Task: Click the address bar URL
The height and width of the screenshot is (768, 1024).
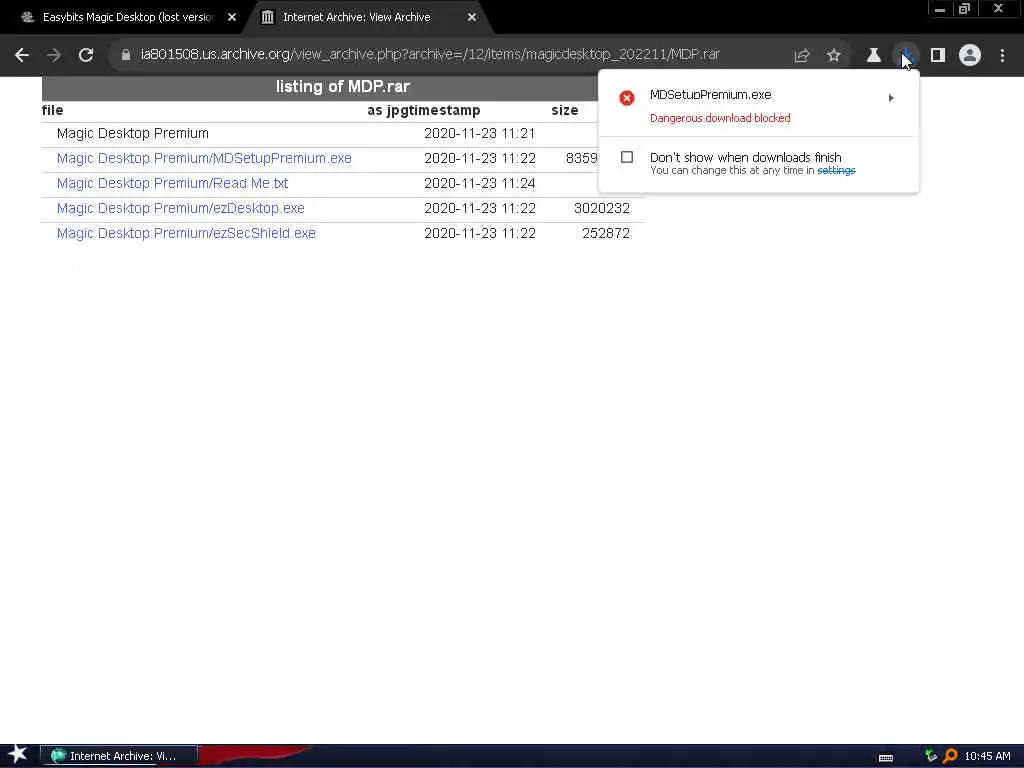Action: [430, 54]
